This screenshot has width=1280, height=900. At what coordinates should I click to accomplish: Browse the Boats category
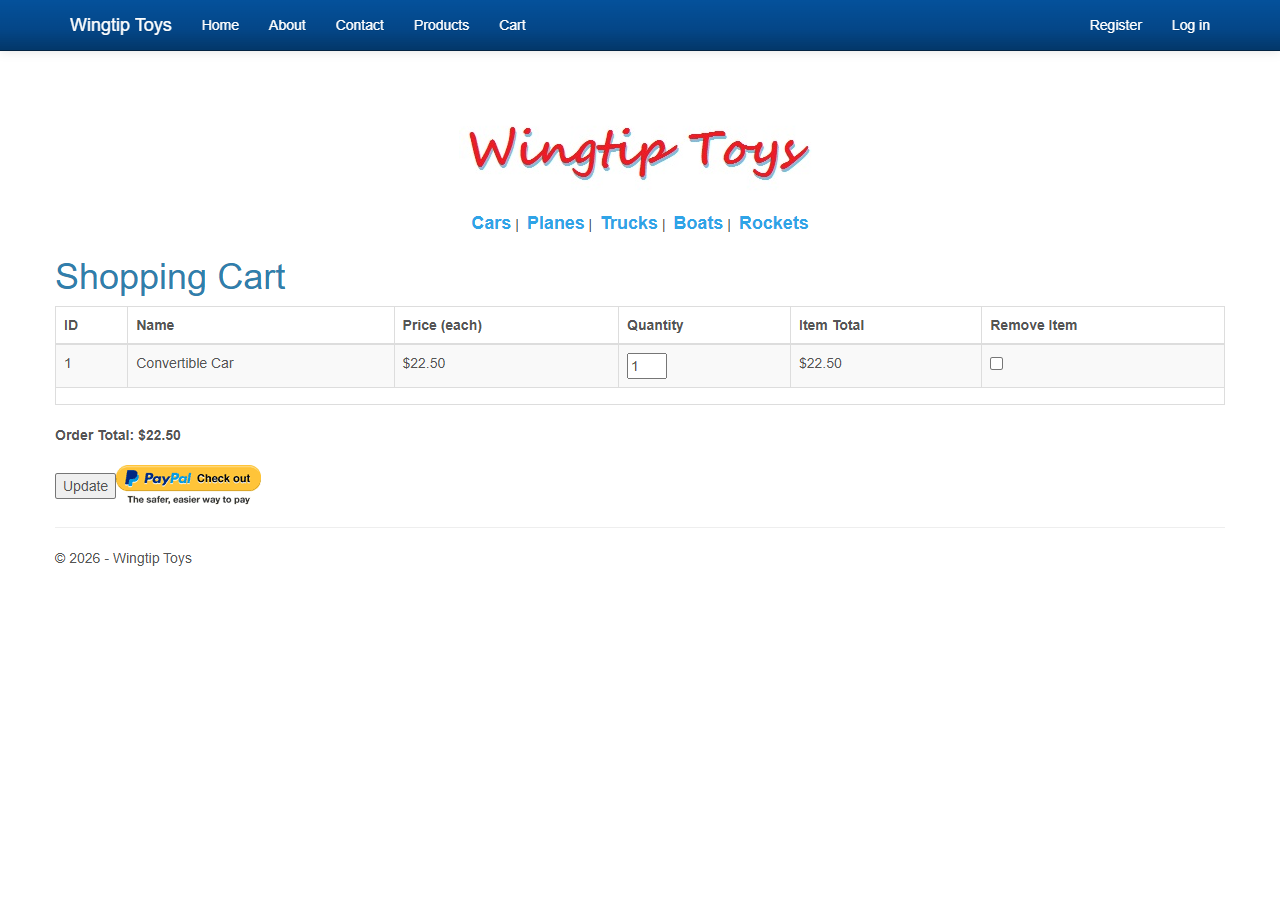[698, 223]
